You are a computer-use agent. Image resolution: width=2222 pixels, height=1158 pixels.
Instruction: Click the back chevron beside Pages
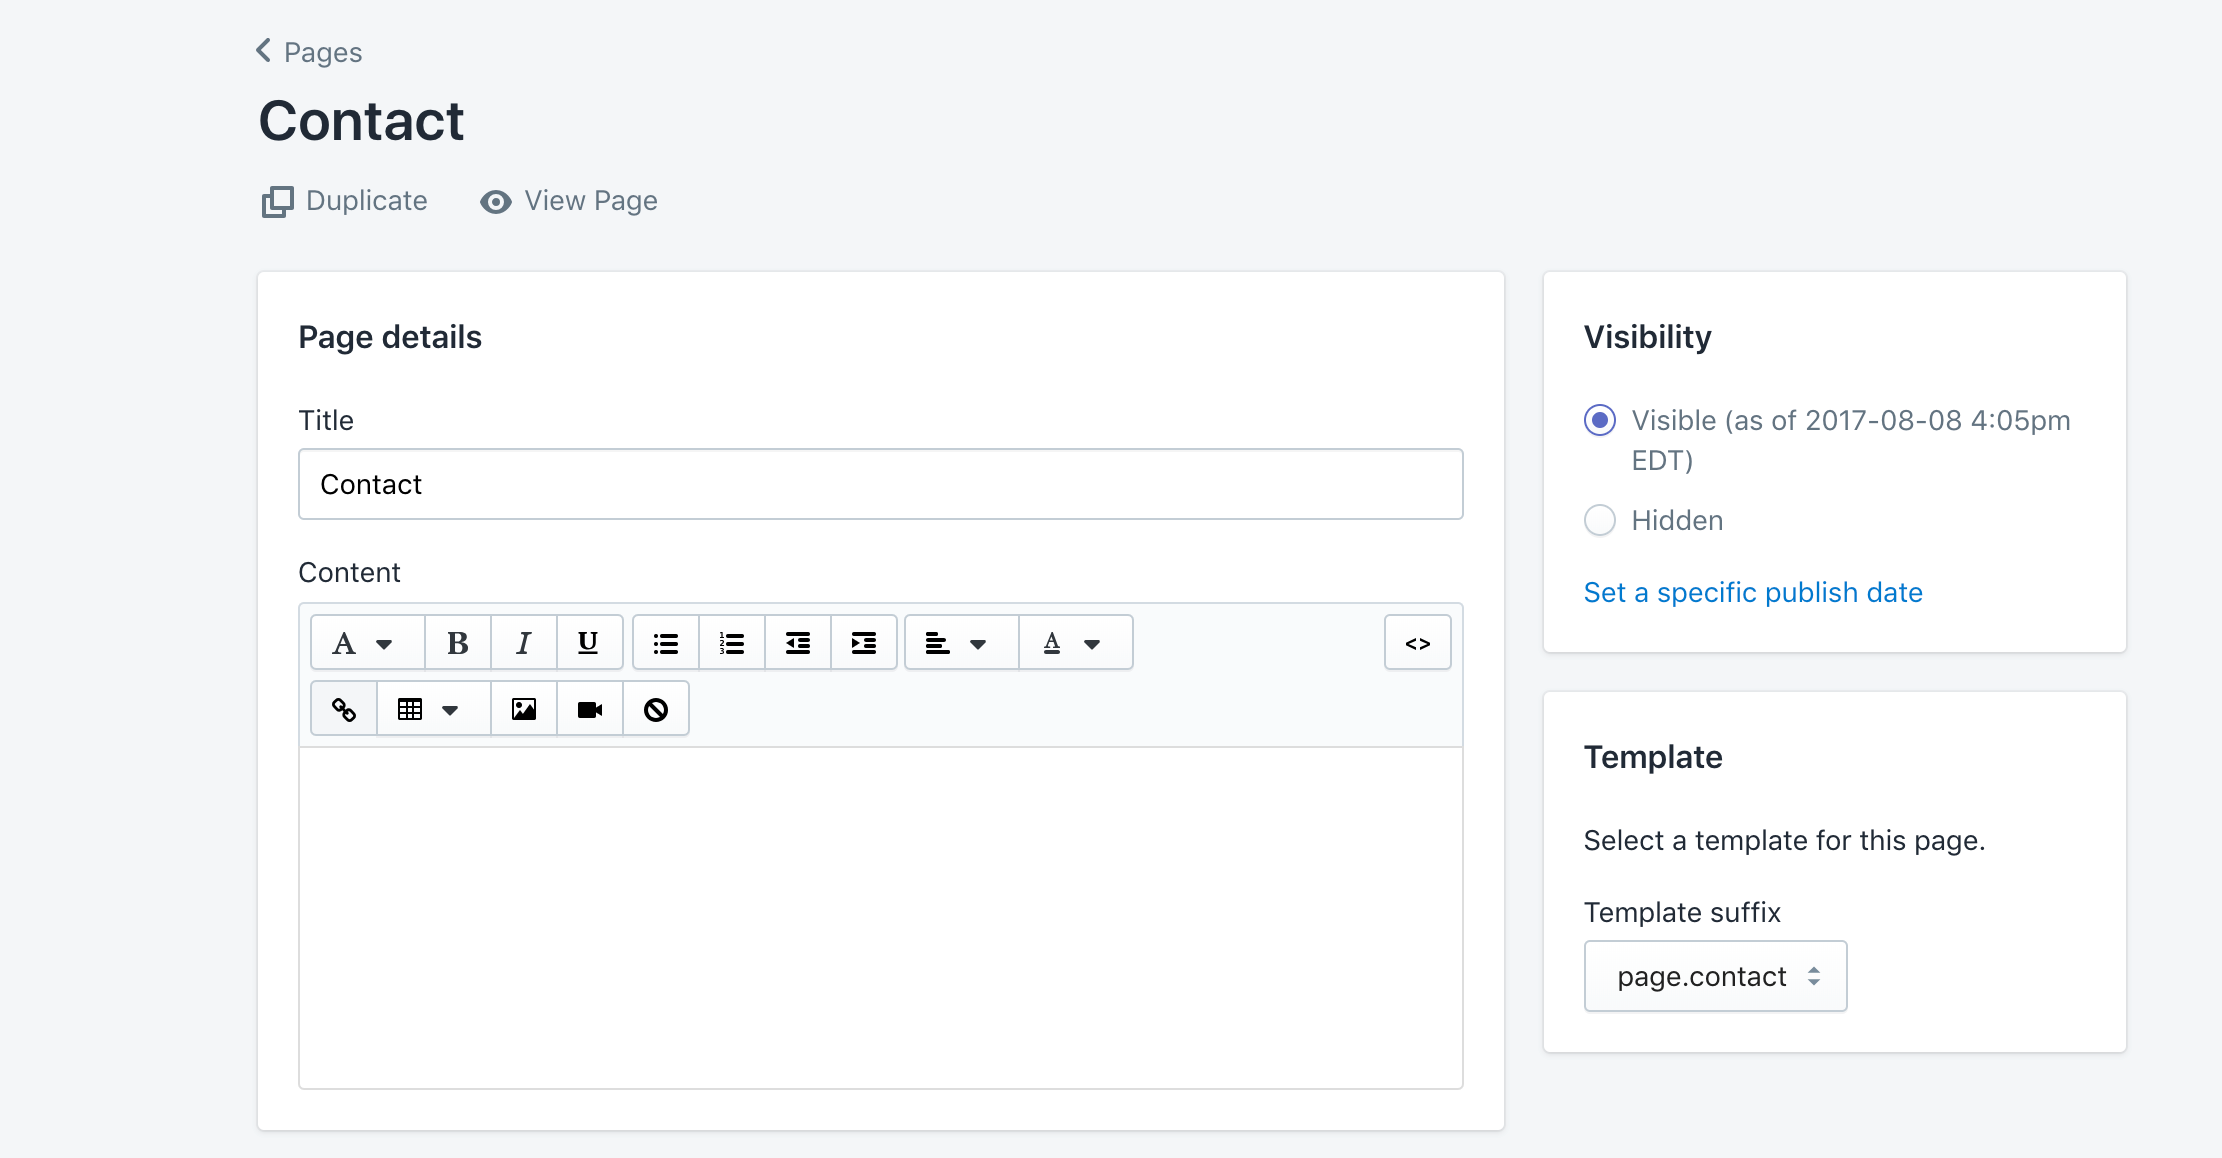tap(263, 50)
